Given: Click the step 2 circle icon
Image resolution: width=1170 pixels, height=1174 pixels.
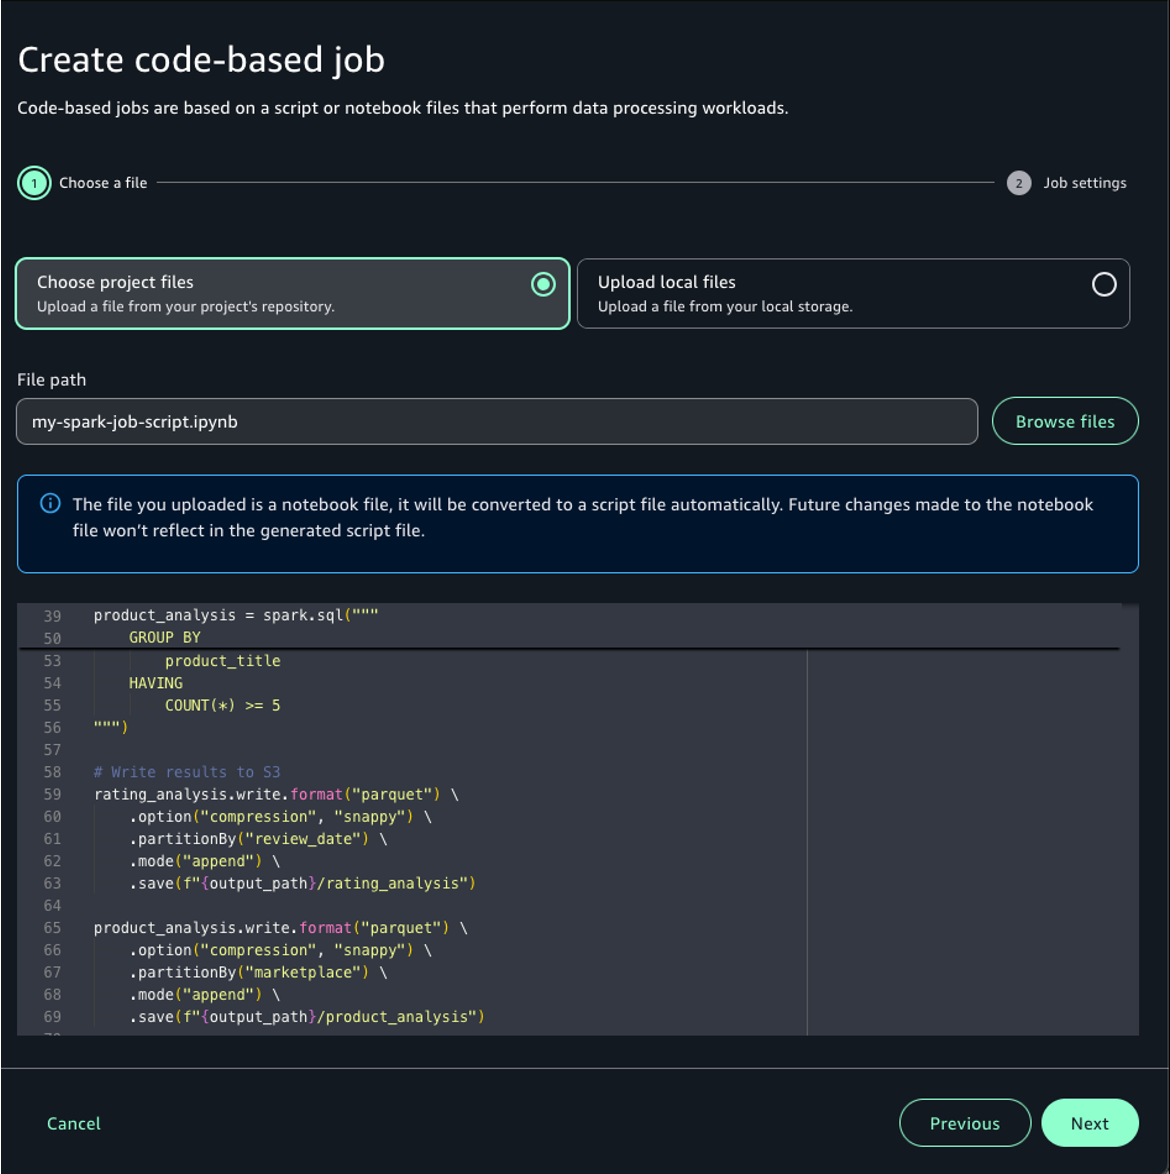Looking at the screenshot, I should 1018,183.
